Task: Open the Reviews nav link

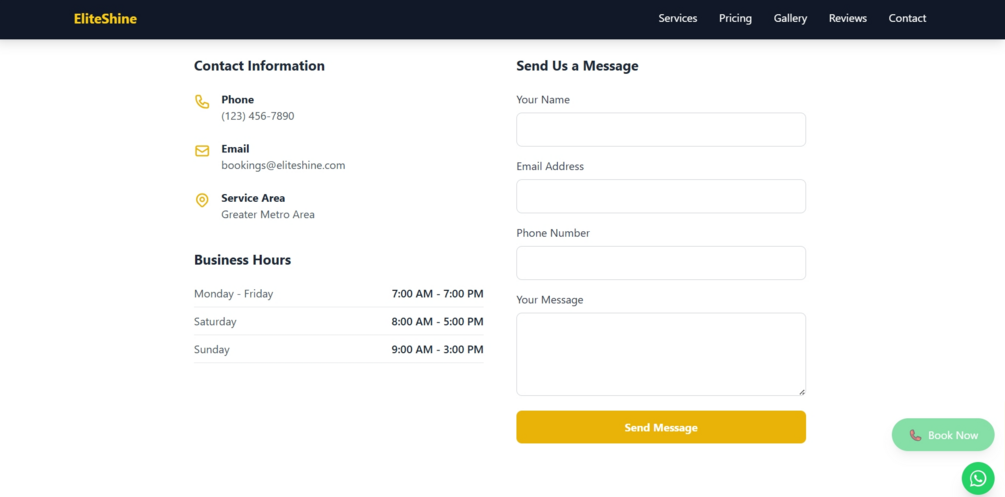Action: (848, 19)
